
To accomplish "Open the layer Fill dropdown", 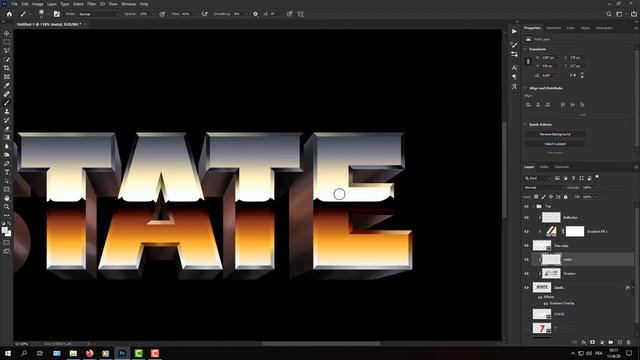I will [x=596, y=197].
